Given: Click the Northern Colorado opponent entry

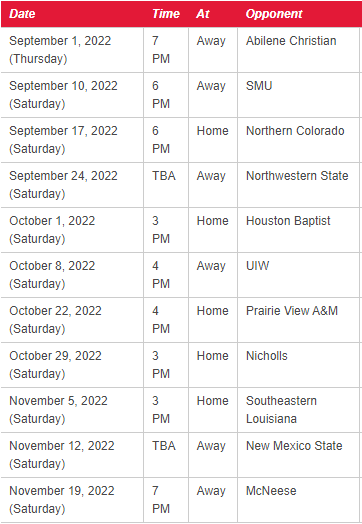Looking at the screenshot, I should click(295, 131).
